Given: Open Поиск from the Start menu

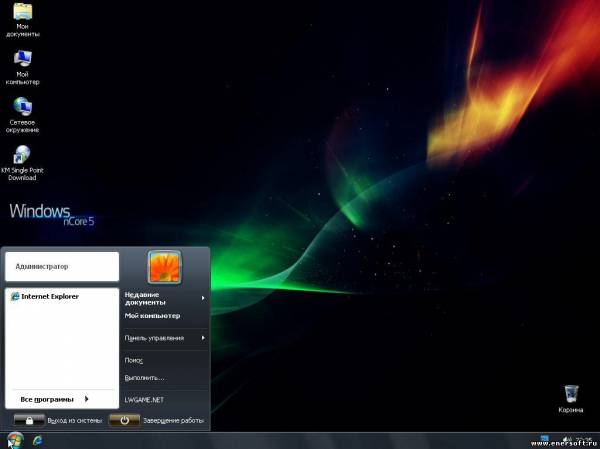Looking at the screenshot, I should pos(165,360).
